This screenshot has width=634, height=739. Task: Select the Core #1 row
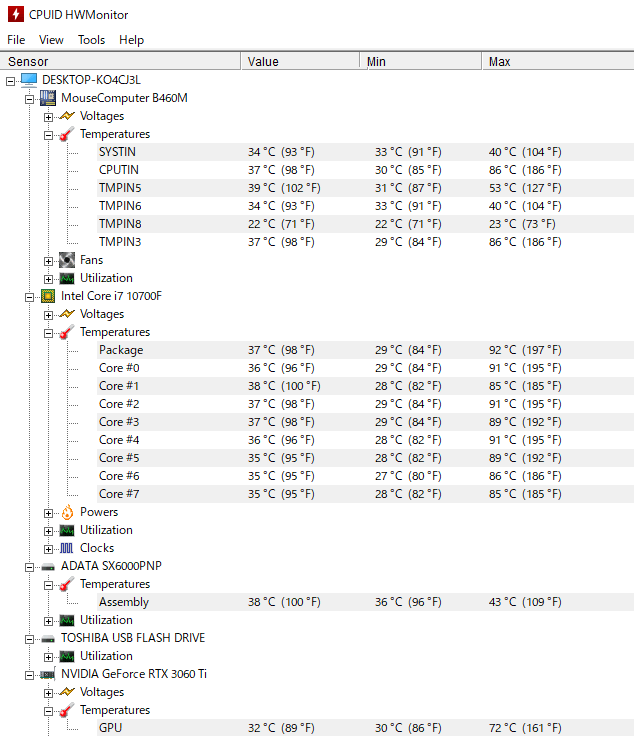(365, 386)
